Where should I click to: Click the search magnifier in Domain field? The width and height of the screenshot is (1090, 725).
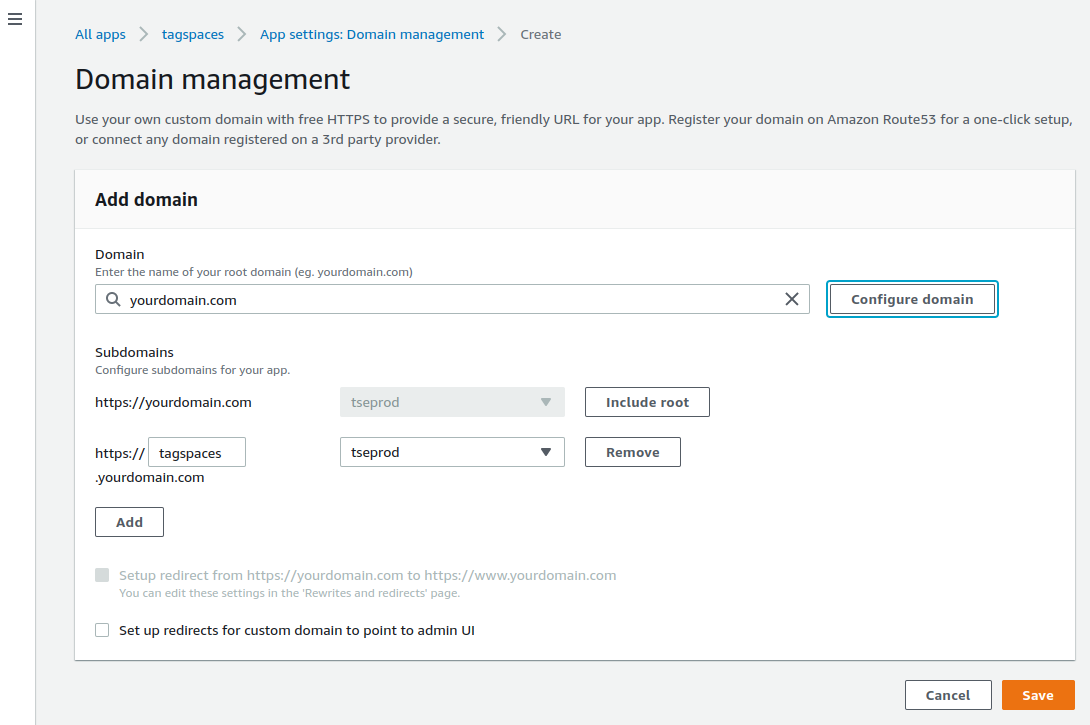tap(113, 299)
